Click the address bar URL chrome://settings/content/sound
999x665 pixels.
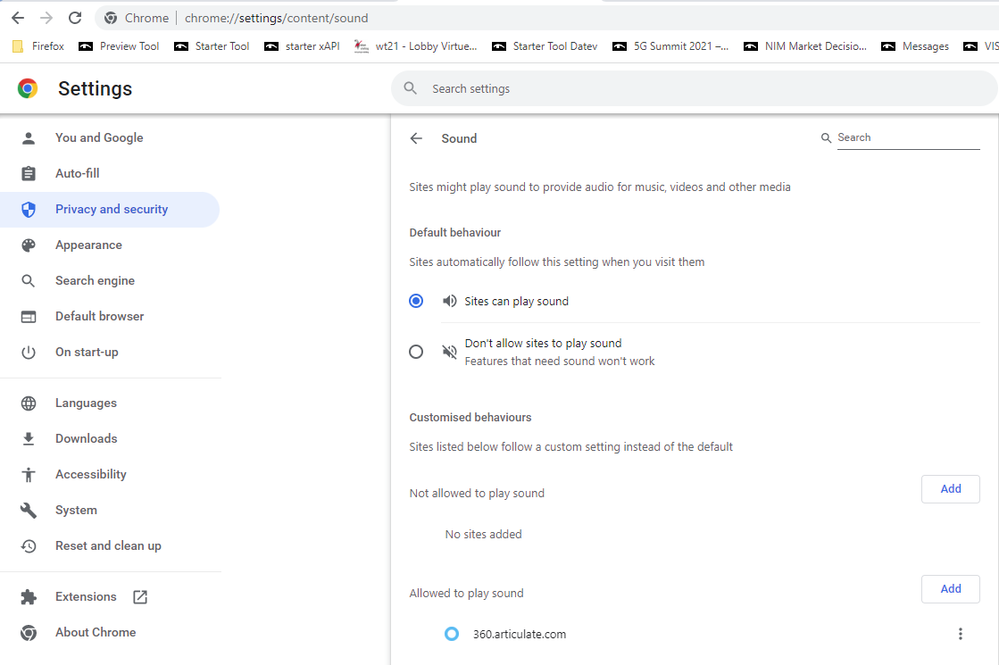(277, 18)
